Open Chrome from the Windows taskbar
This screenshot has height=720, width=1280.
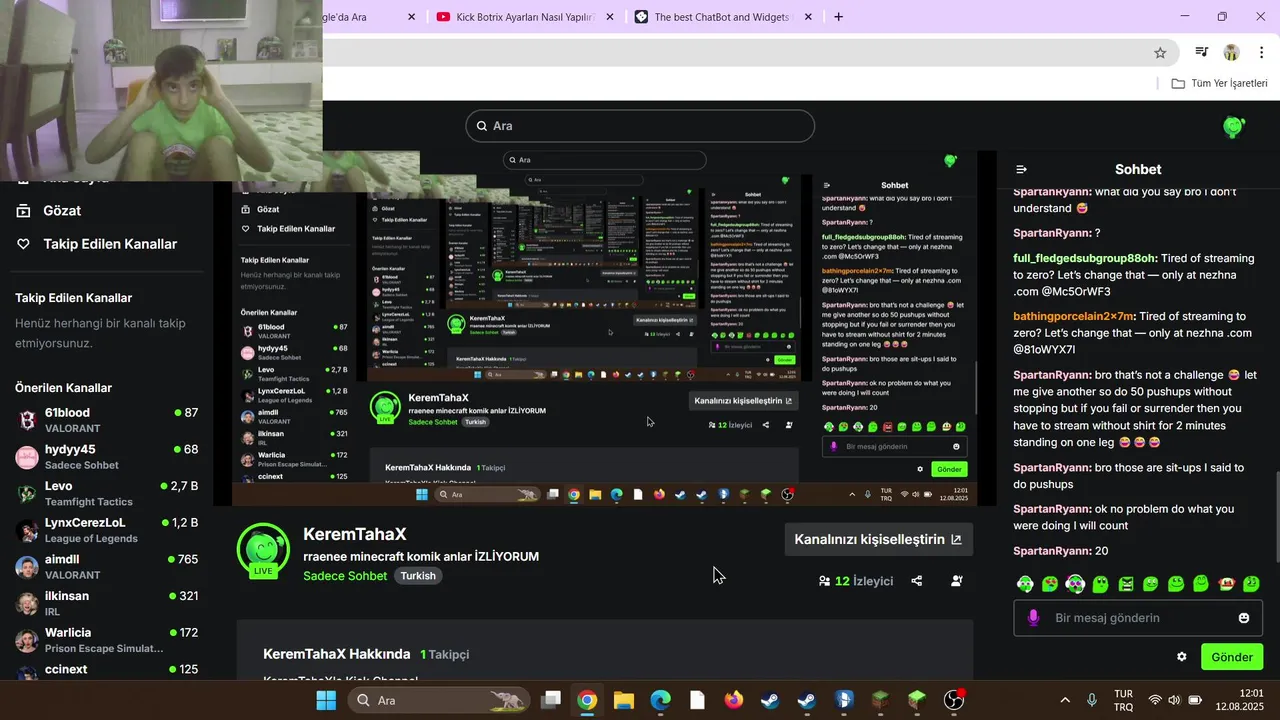587,700
